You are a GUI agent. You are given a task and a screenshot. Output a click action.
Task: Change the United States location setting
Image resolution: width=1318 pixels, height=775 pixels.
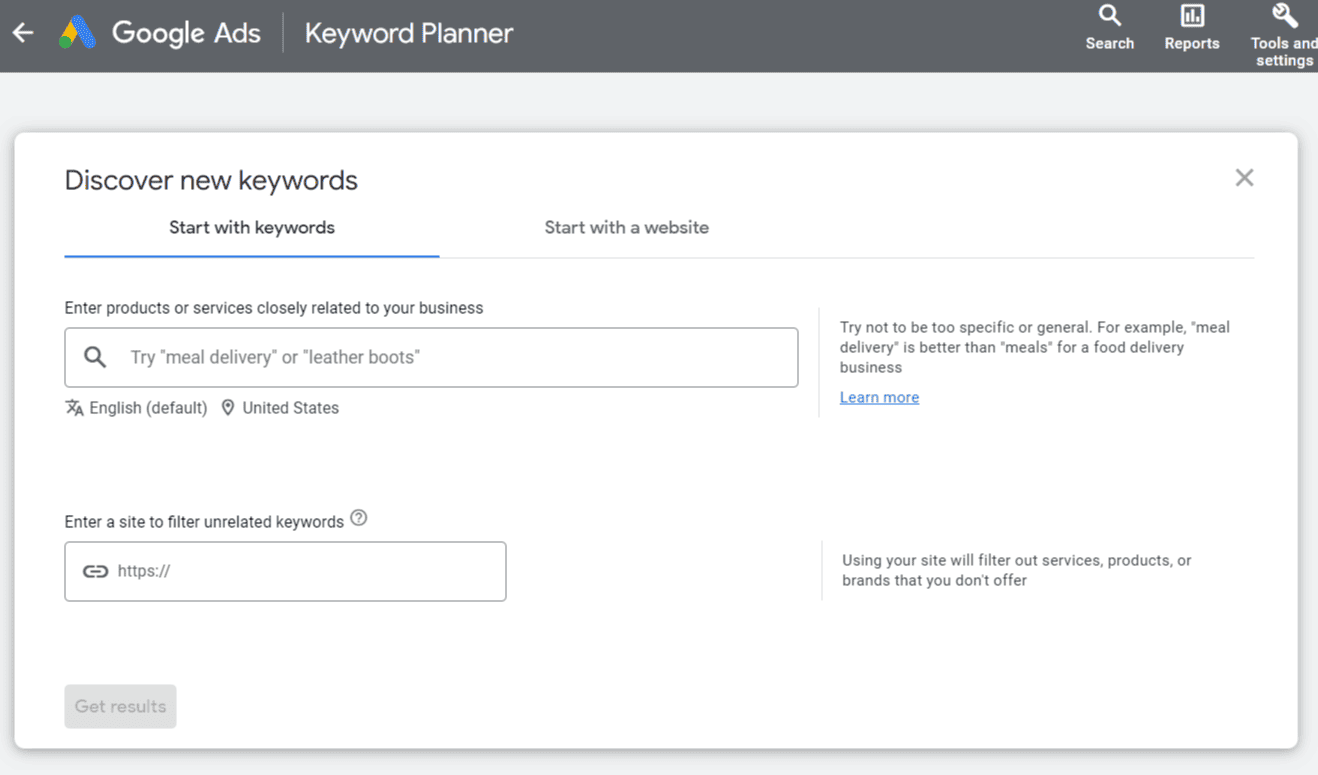tap(290, 407)
